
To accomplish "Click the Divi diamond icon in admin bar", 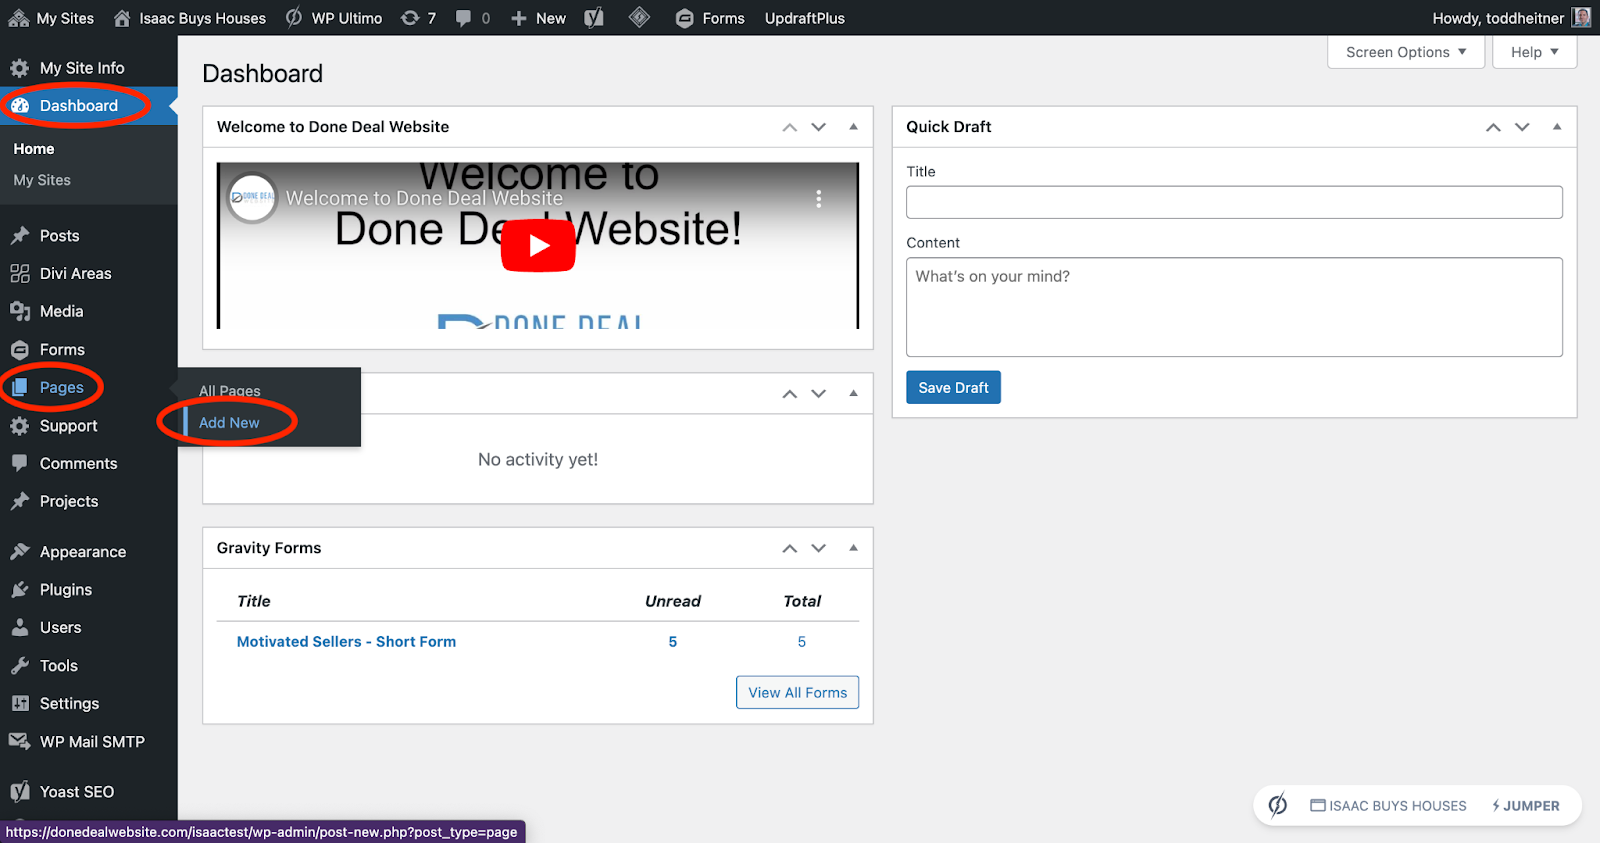I will tap(640, 17).
